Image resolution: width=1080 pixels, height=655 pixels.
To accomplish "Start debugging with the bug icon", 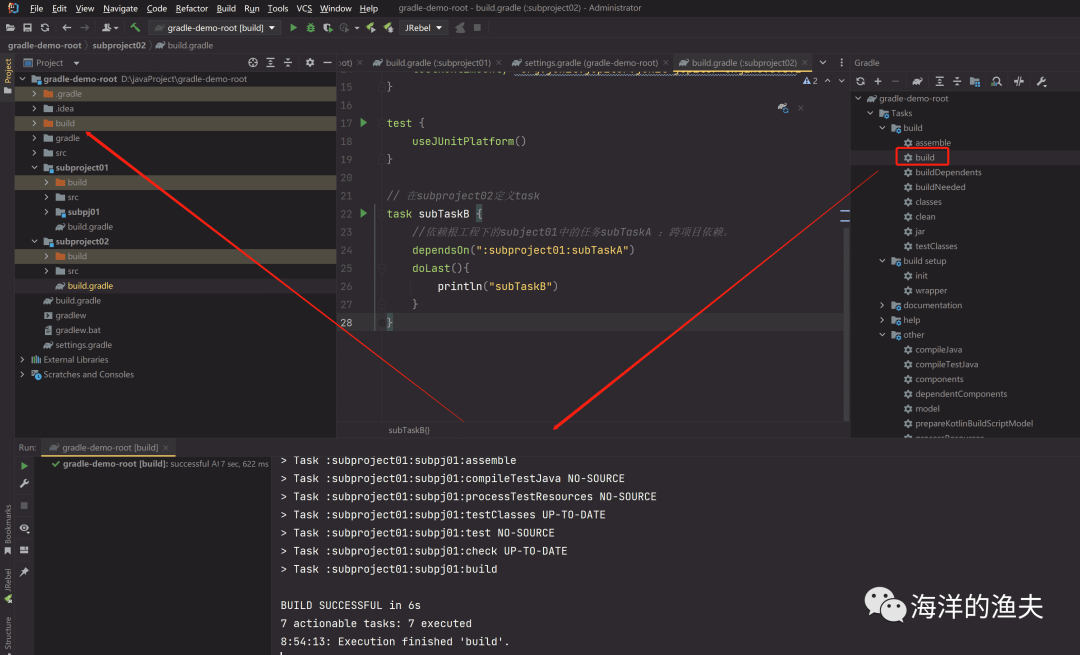I will coord(311,28).
